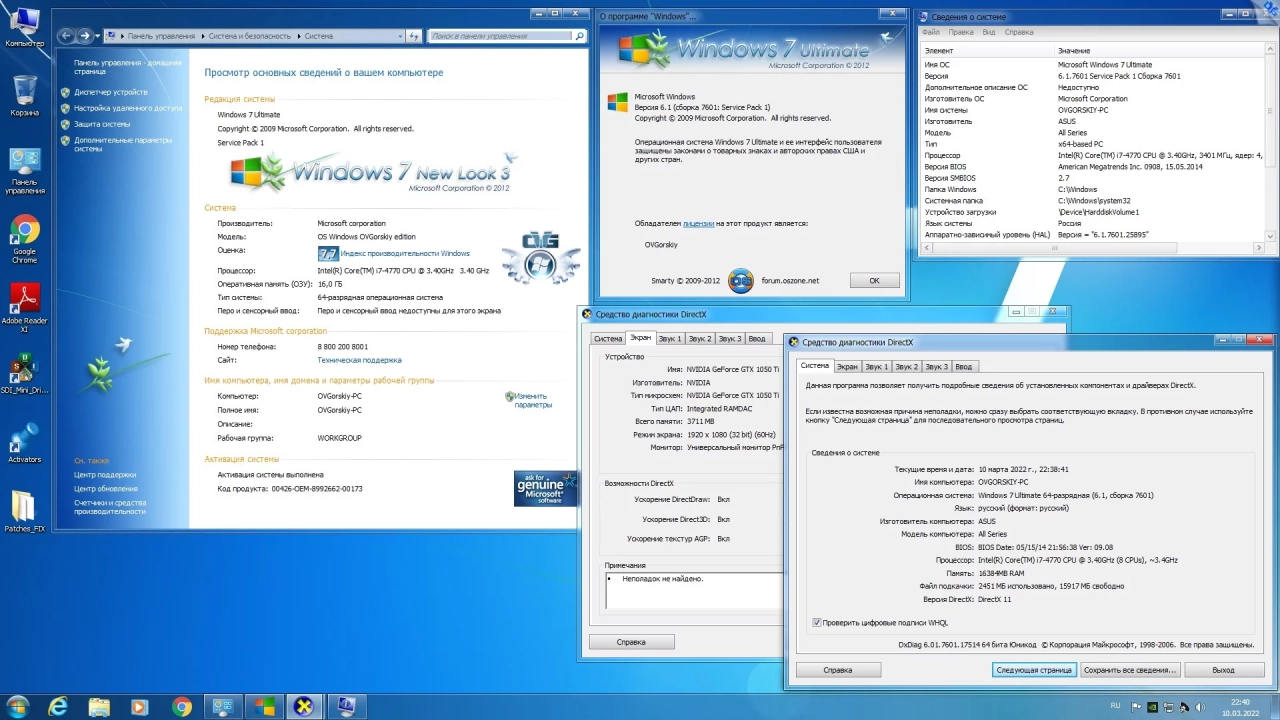Open the Корзина recycle bin icon

(24, 96)
